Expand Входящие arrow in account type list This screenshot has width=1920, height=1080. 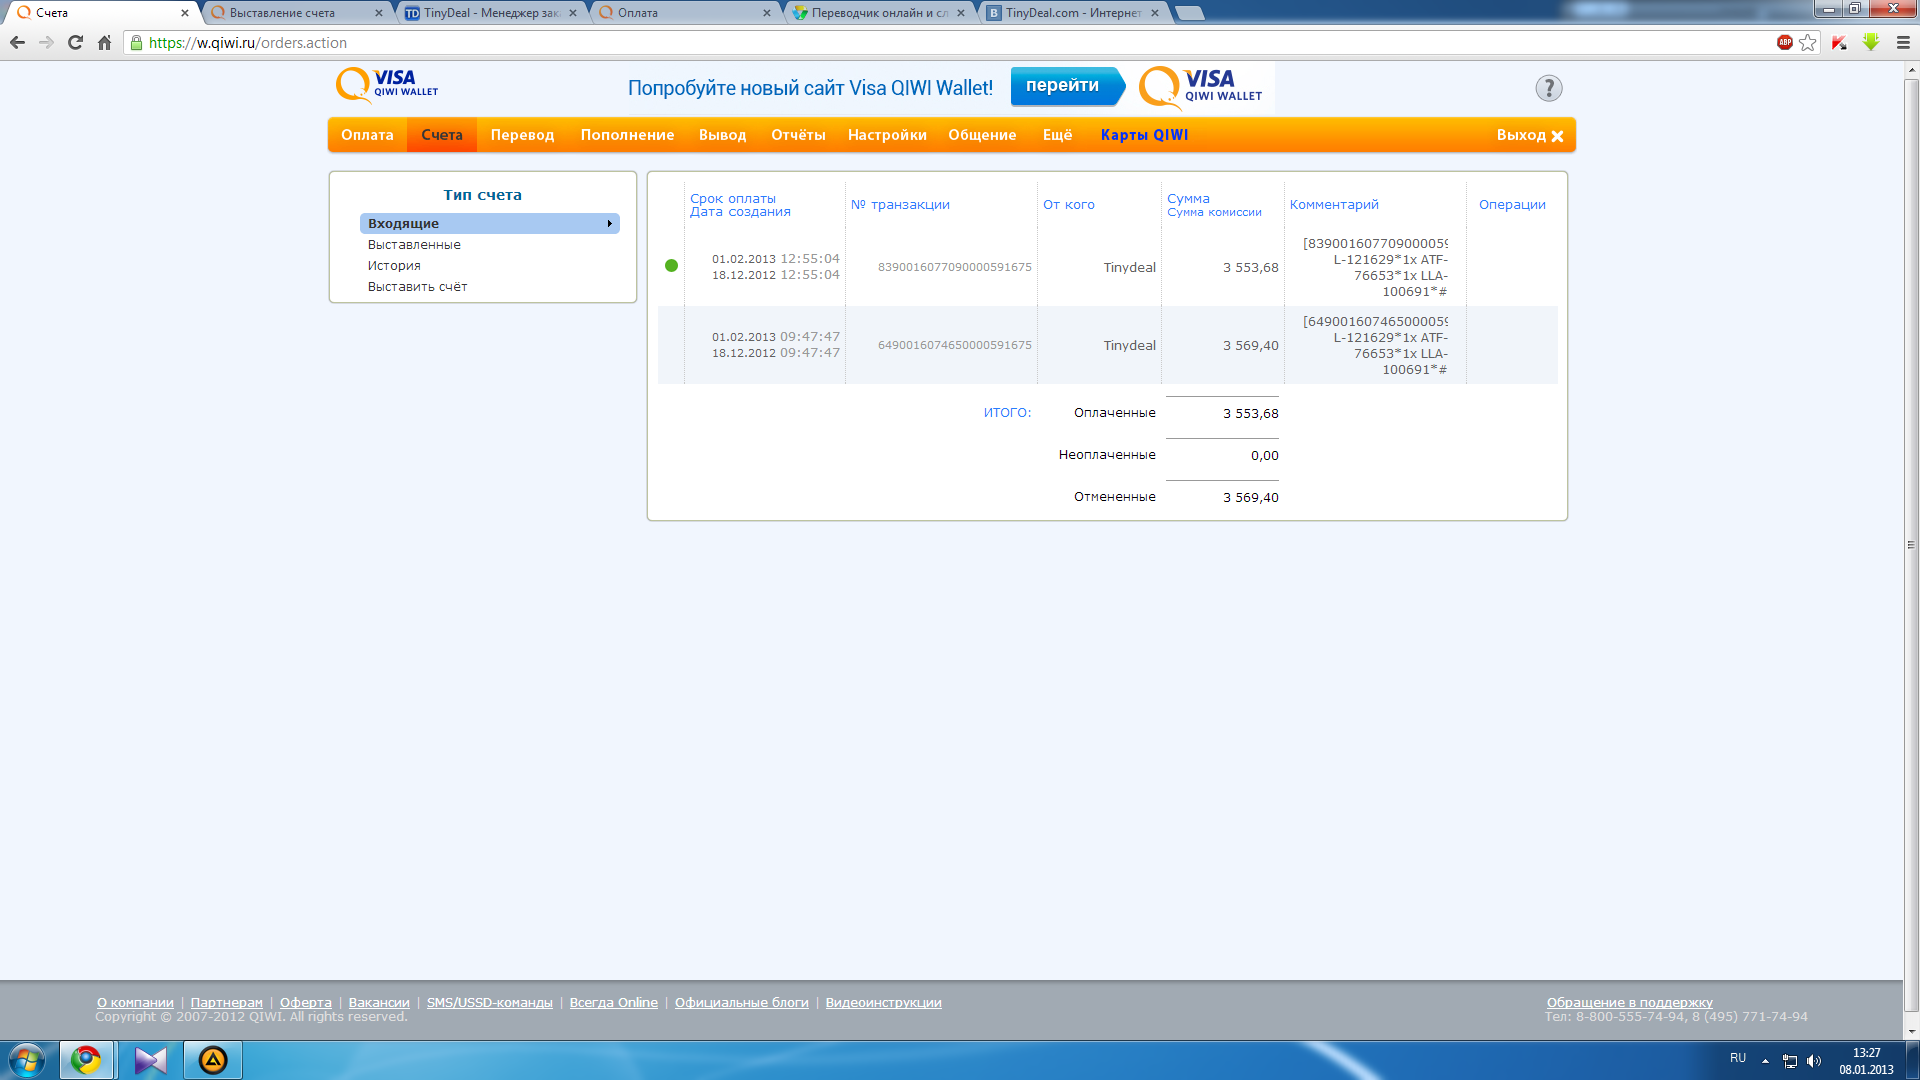[x=609, y=224]
